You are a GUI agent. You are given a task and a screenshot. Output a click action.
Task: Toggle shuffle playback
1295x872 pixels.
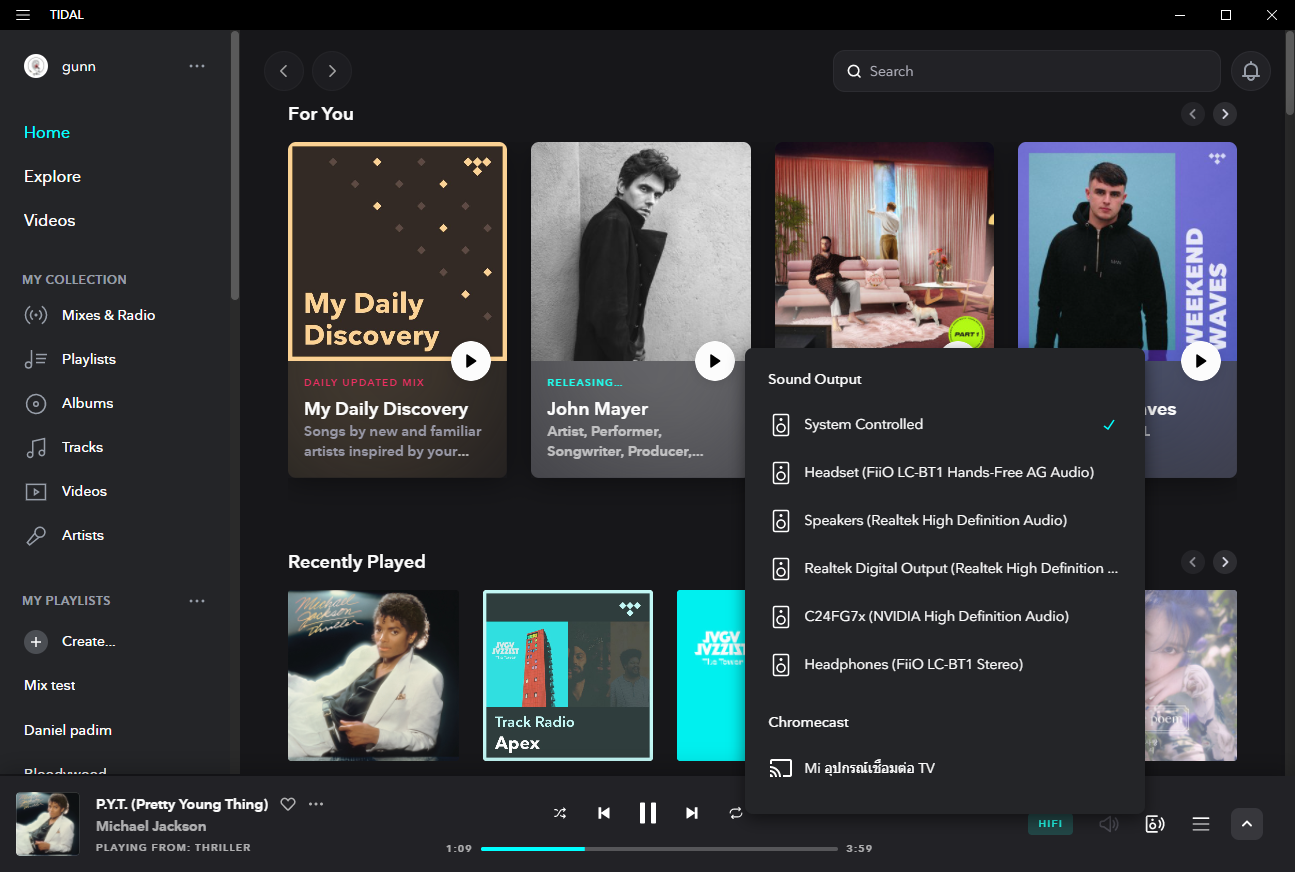(560, 813)
